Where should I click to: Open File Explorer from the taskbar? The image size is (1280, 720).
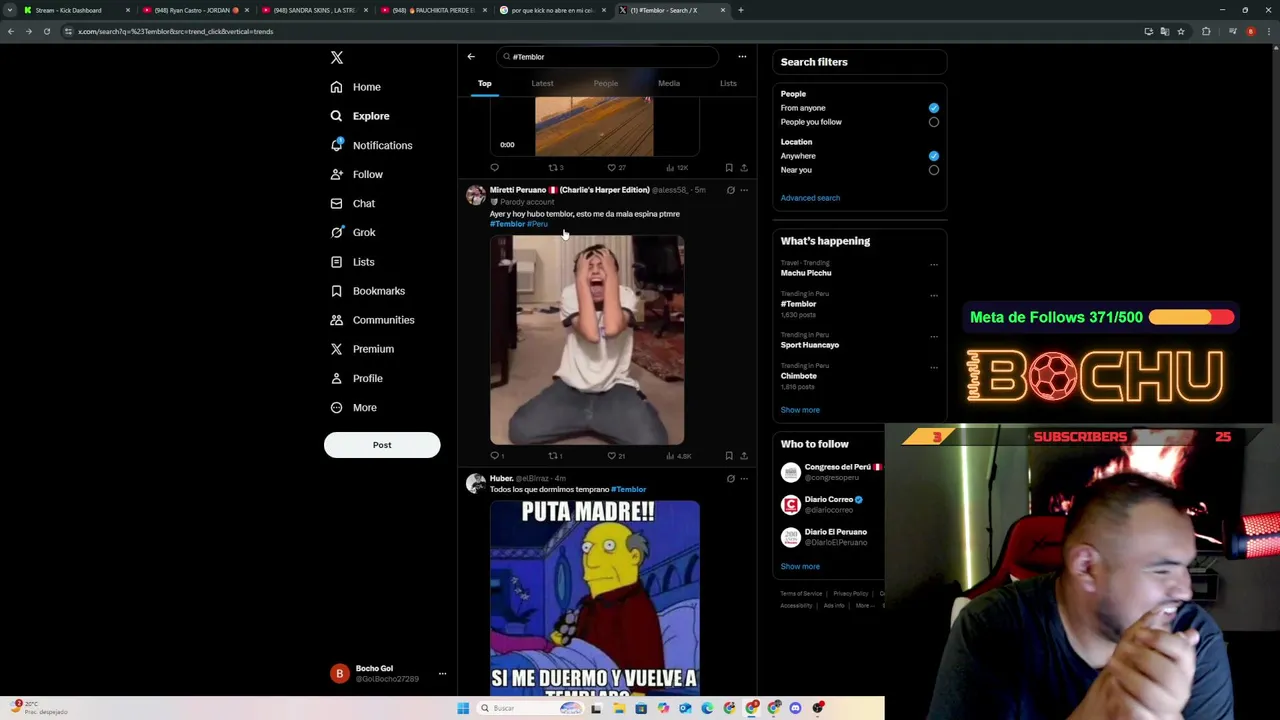coord(619,708)
